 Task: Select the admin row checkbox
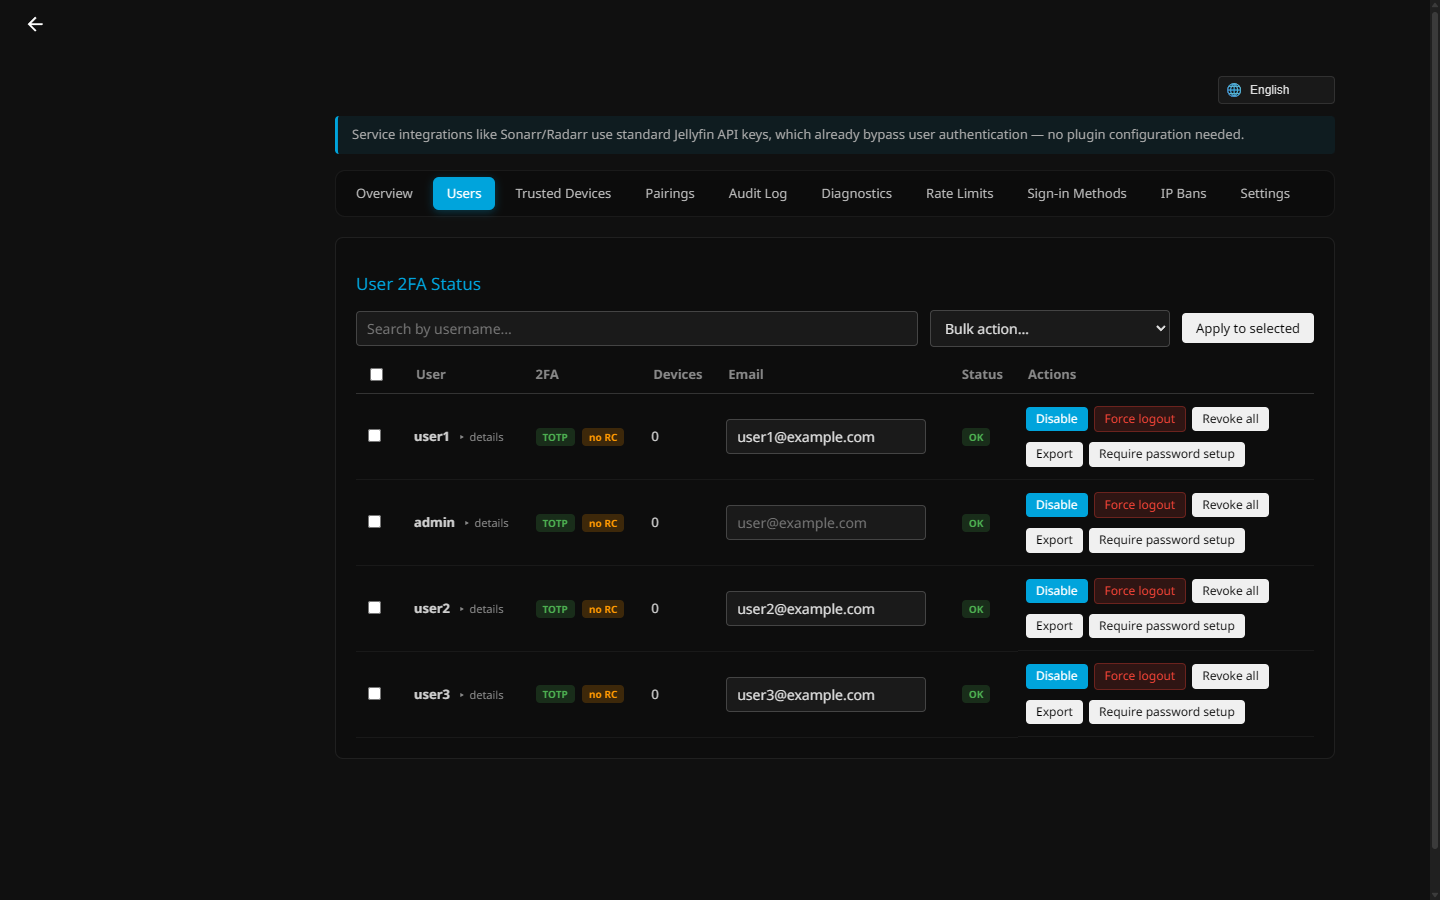tap(374, 522)
